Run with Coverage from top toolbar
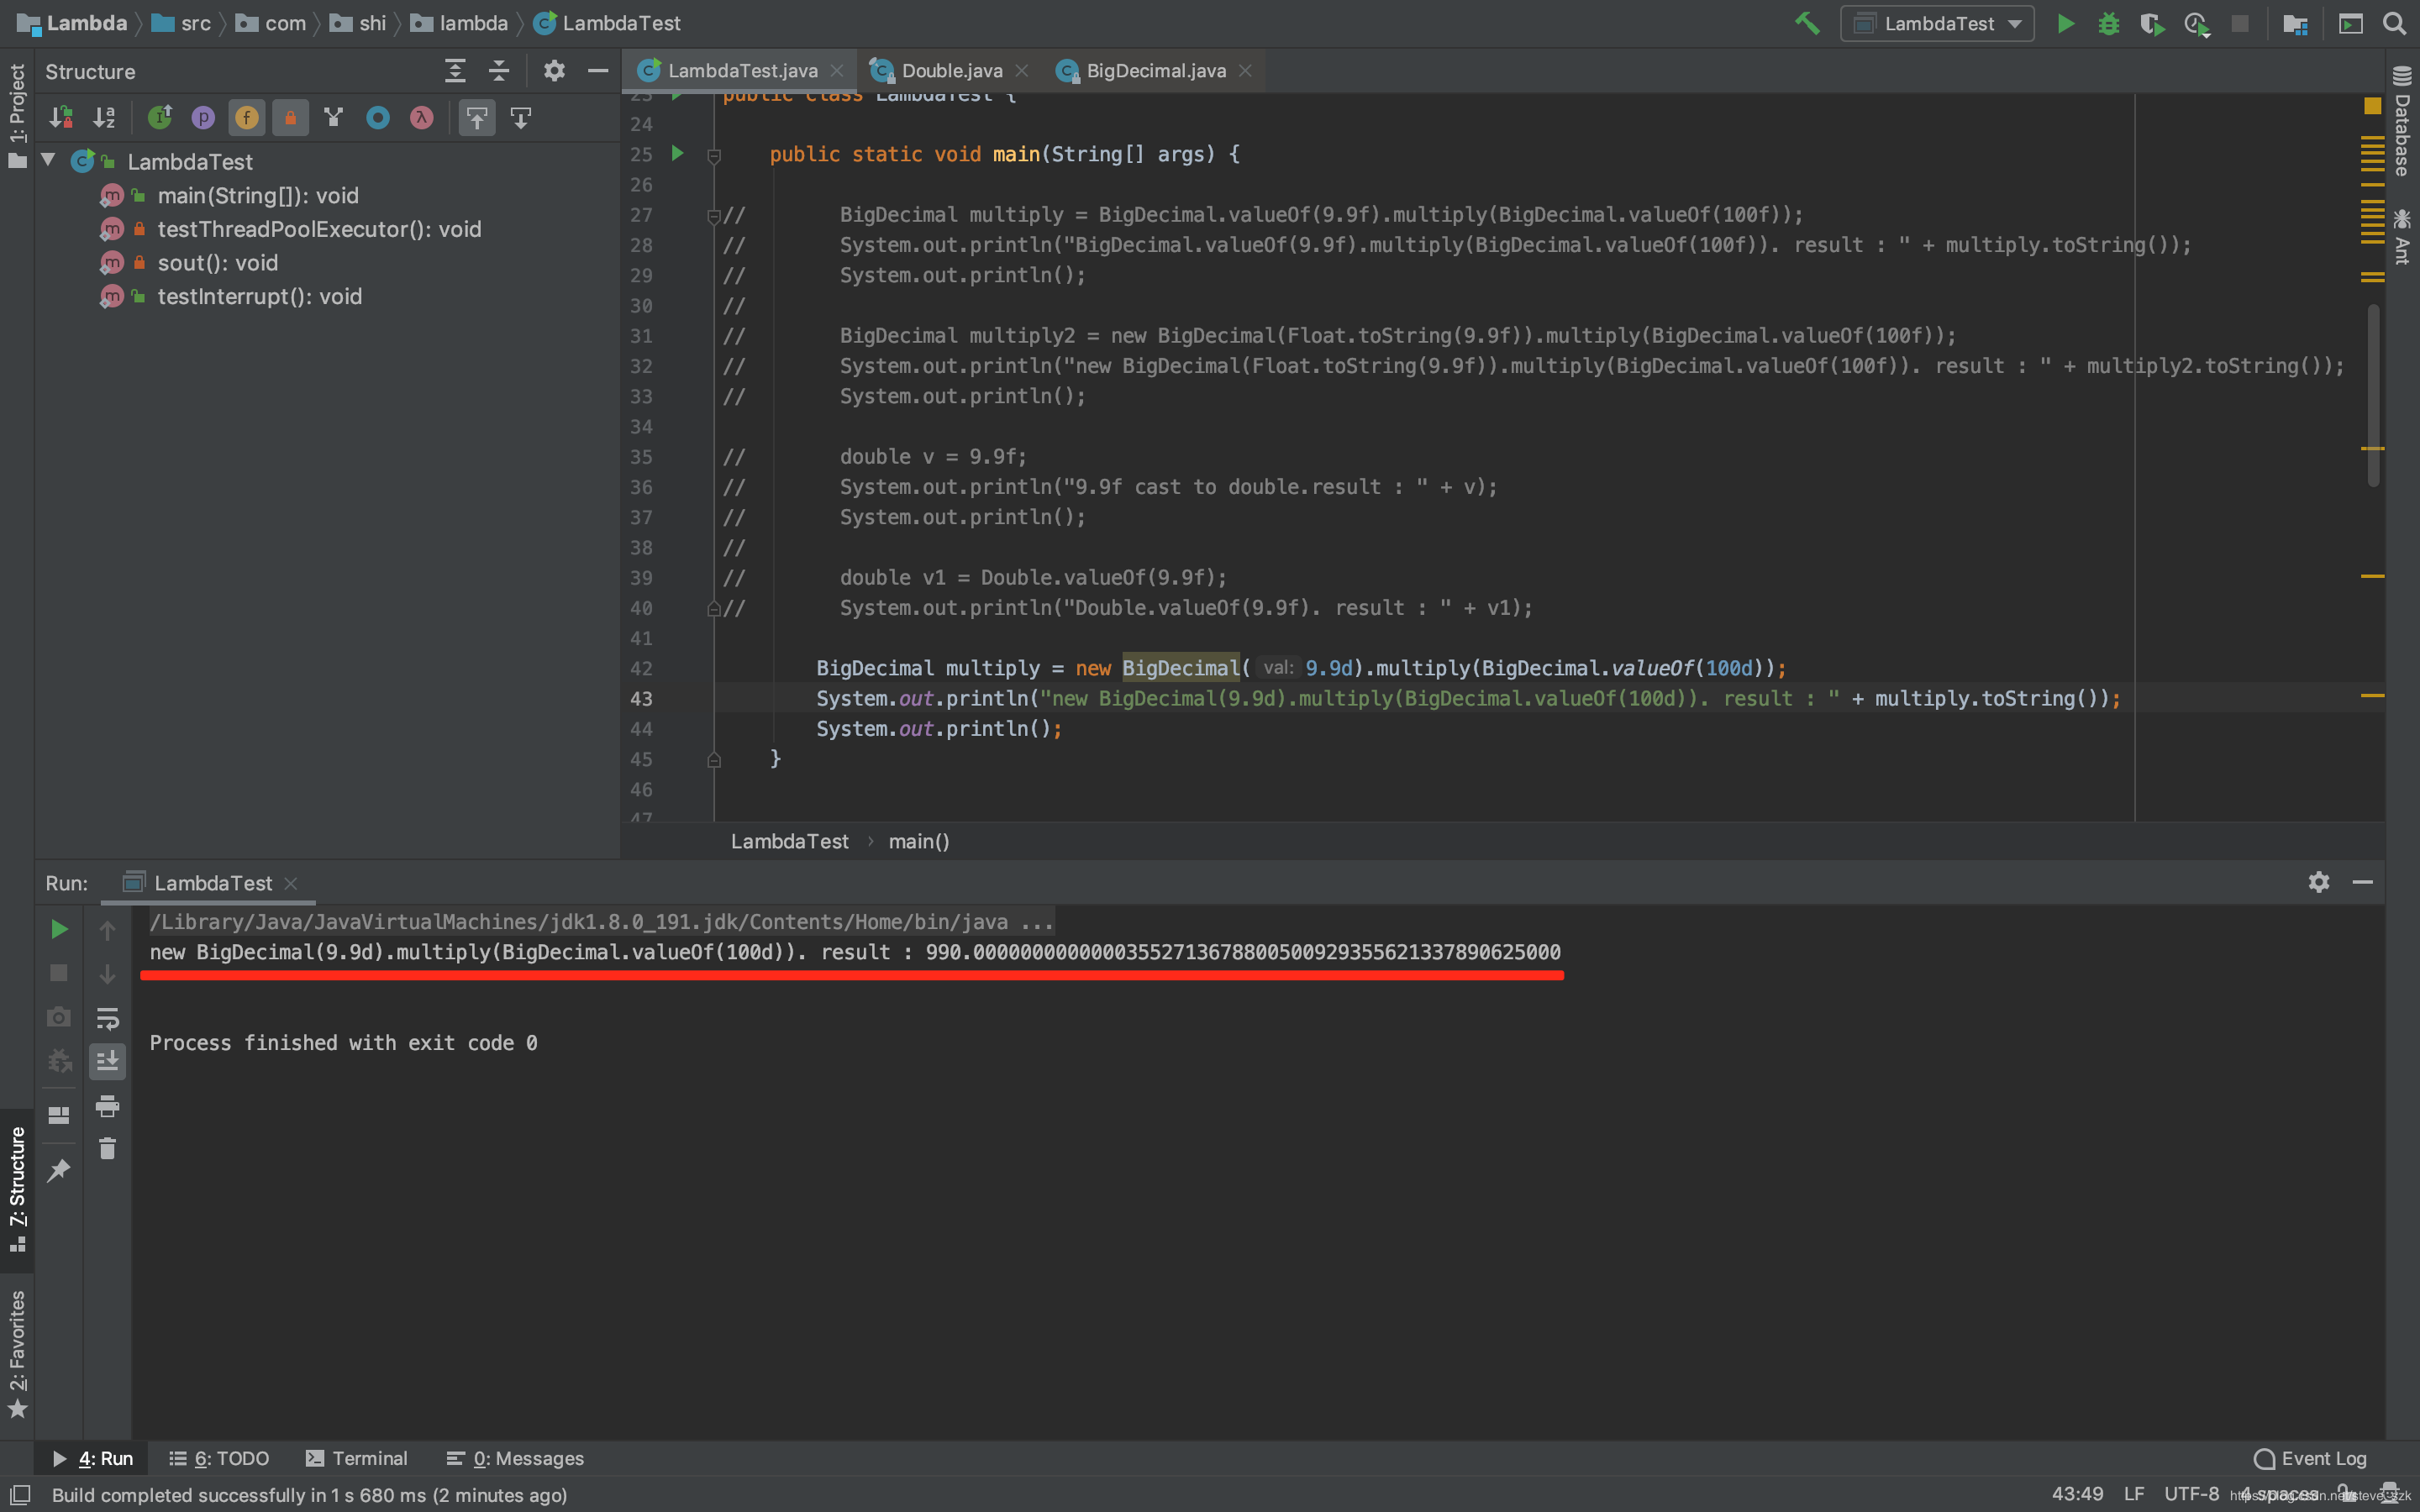This screenshot has height=1512, width=2420. tap(2151, 23)
